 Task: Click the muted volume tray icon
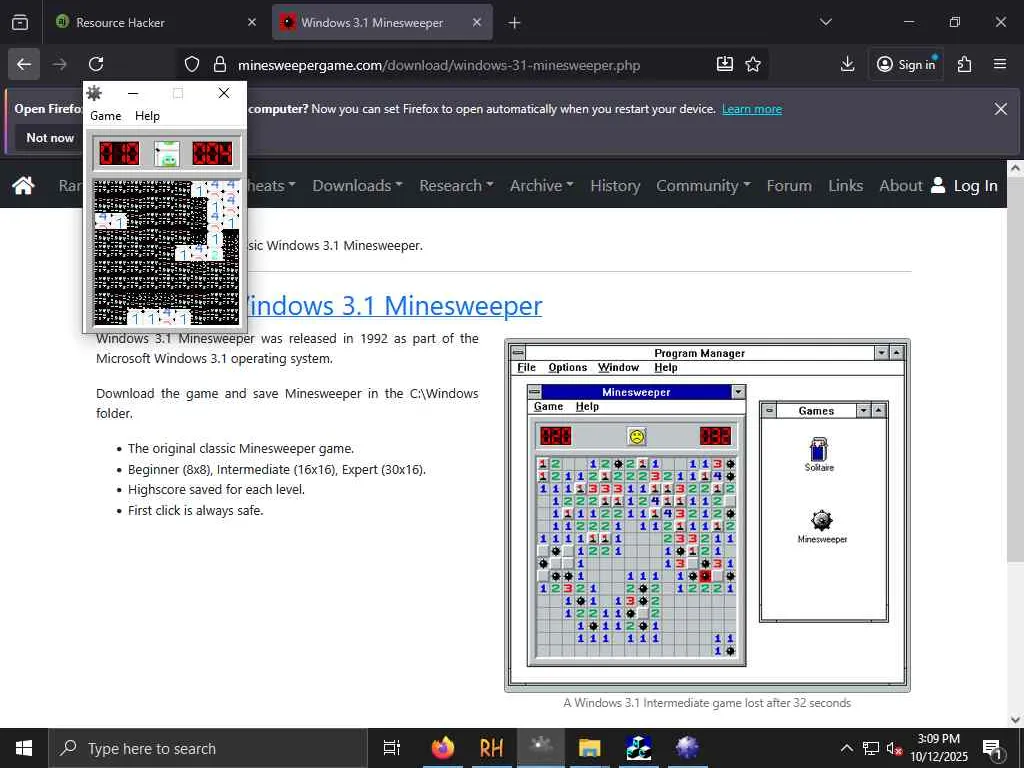point(893,748)
